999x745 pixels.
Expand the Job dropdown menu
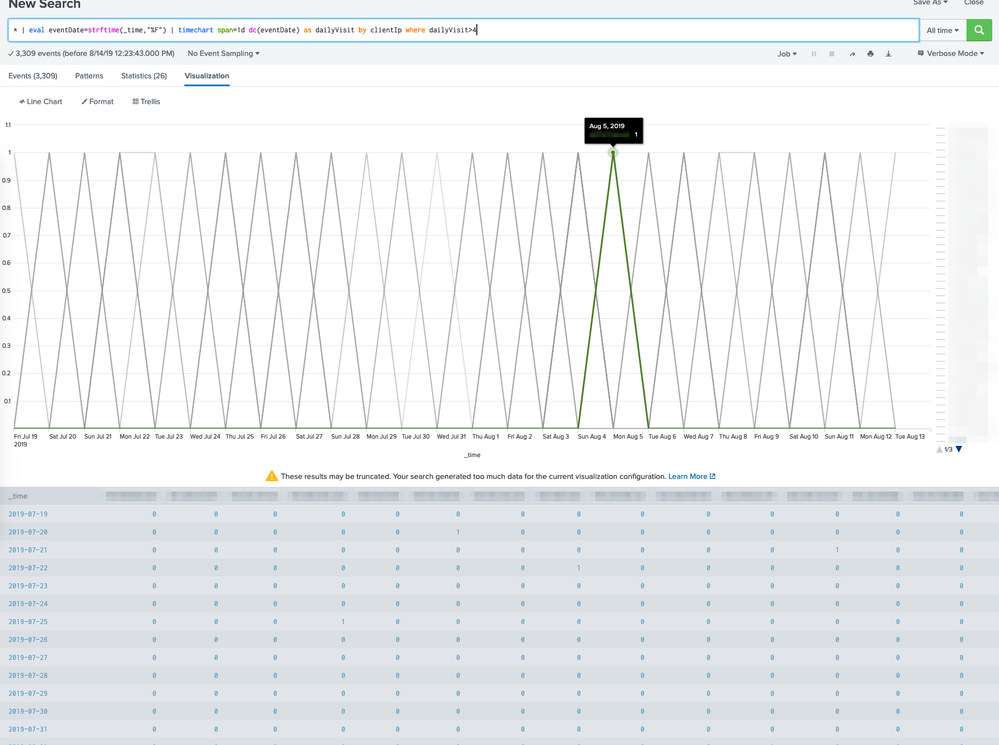(787, 54)
